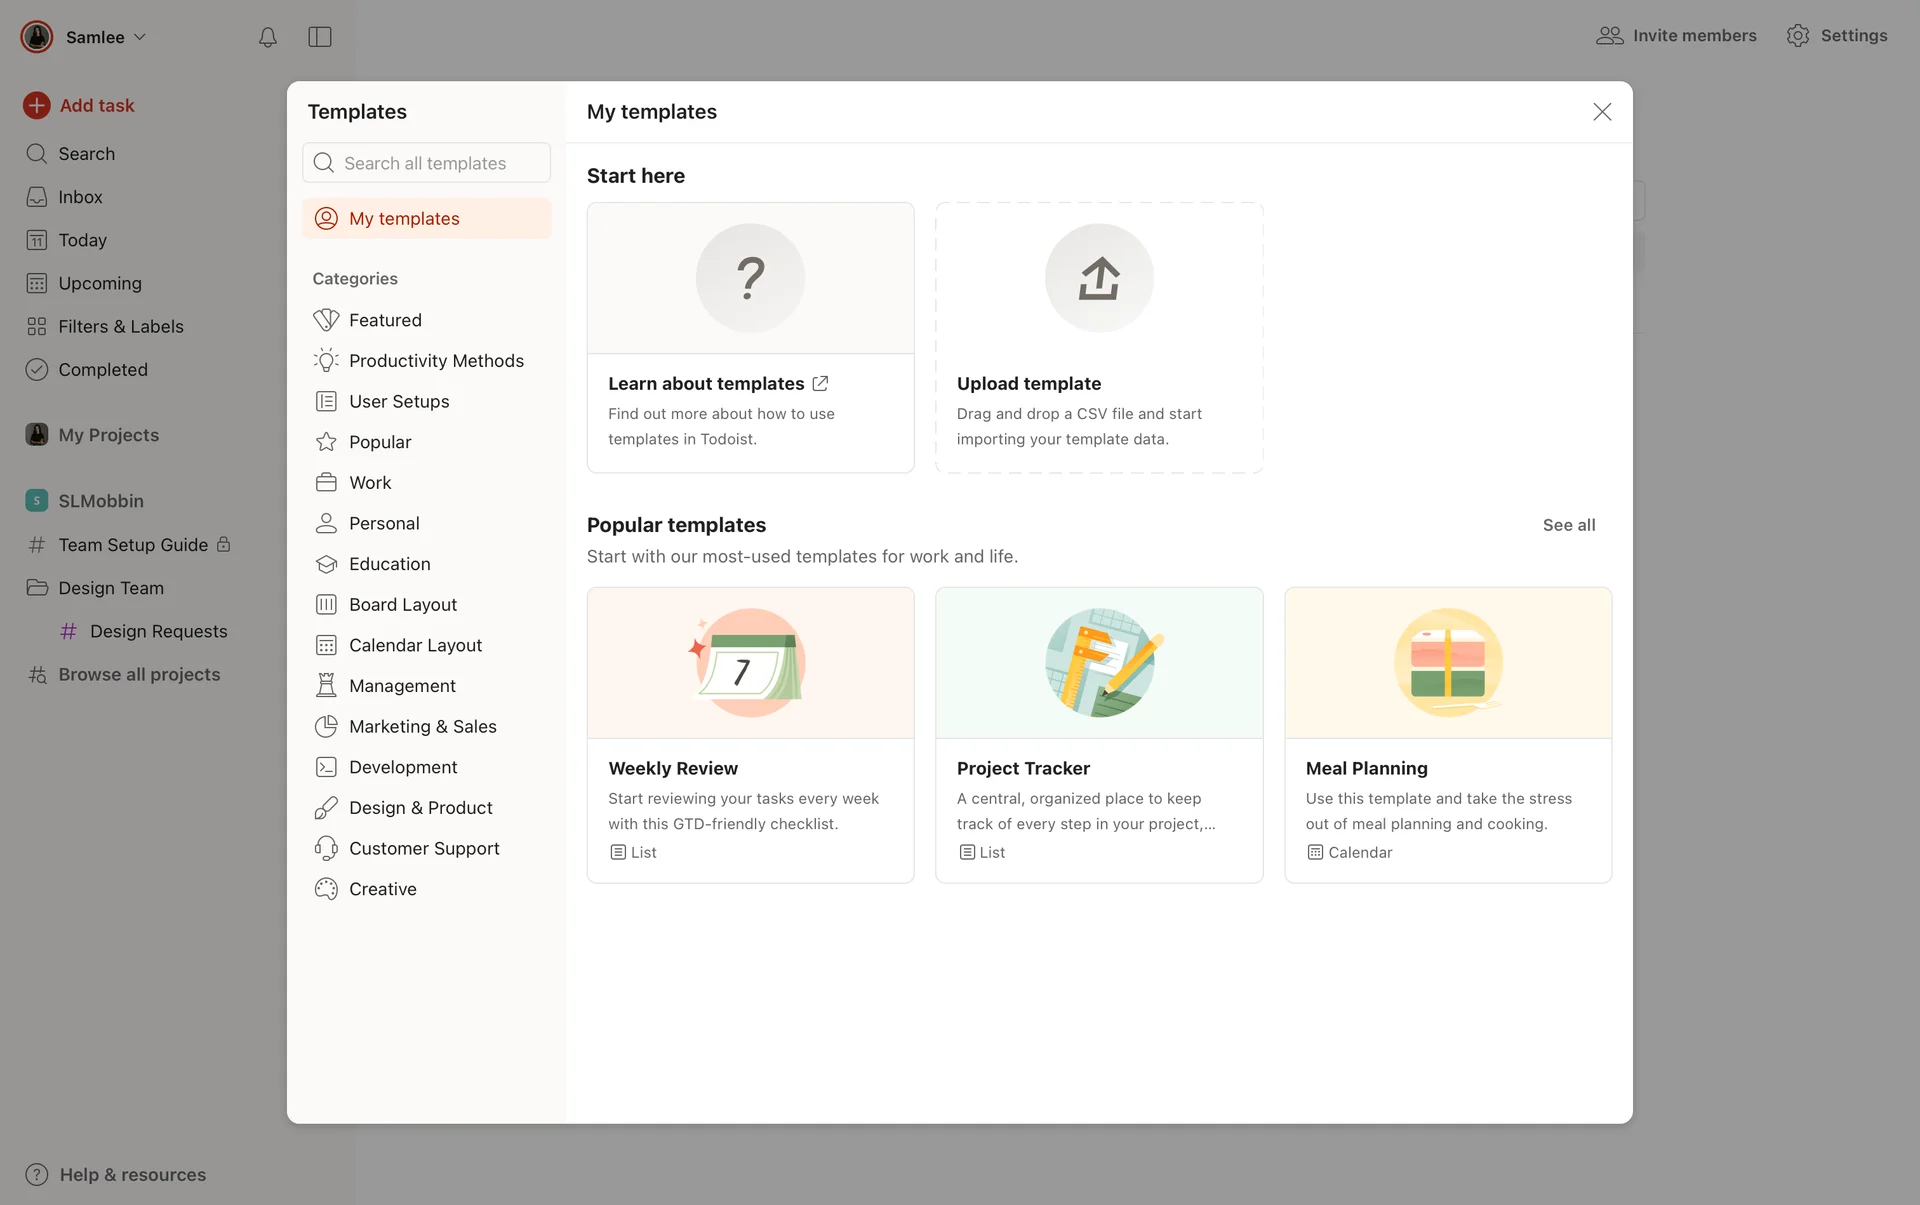
Task: Click the notifications bell icon
Action: click(267, 37)
